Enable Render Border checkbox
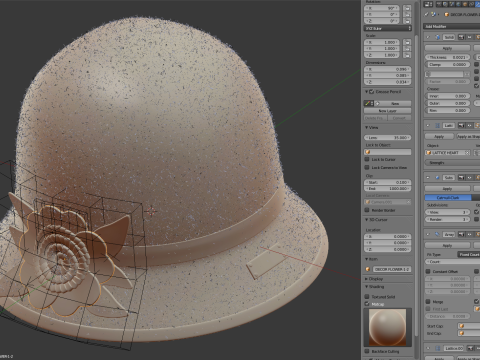This screenshot has height=360, width=480. tap(367, 210)
